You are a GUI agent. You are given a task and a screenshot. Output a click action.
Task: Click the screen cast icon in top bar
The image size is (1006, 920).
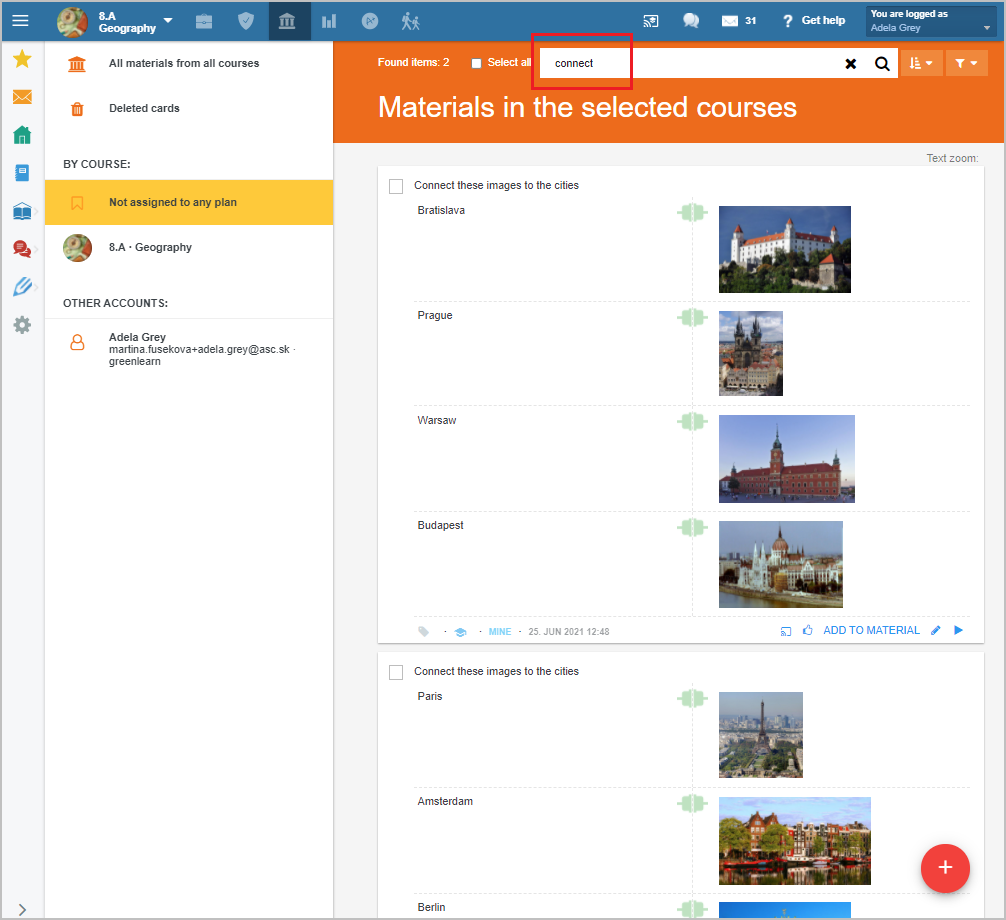tap(651, 21)
